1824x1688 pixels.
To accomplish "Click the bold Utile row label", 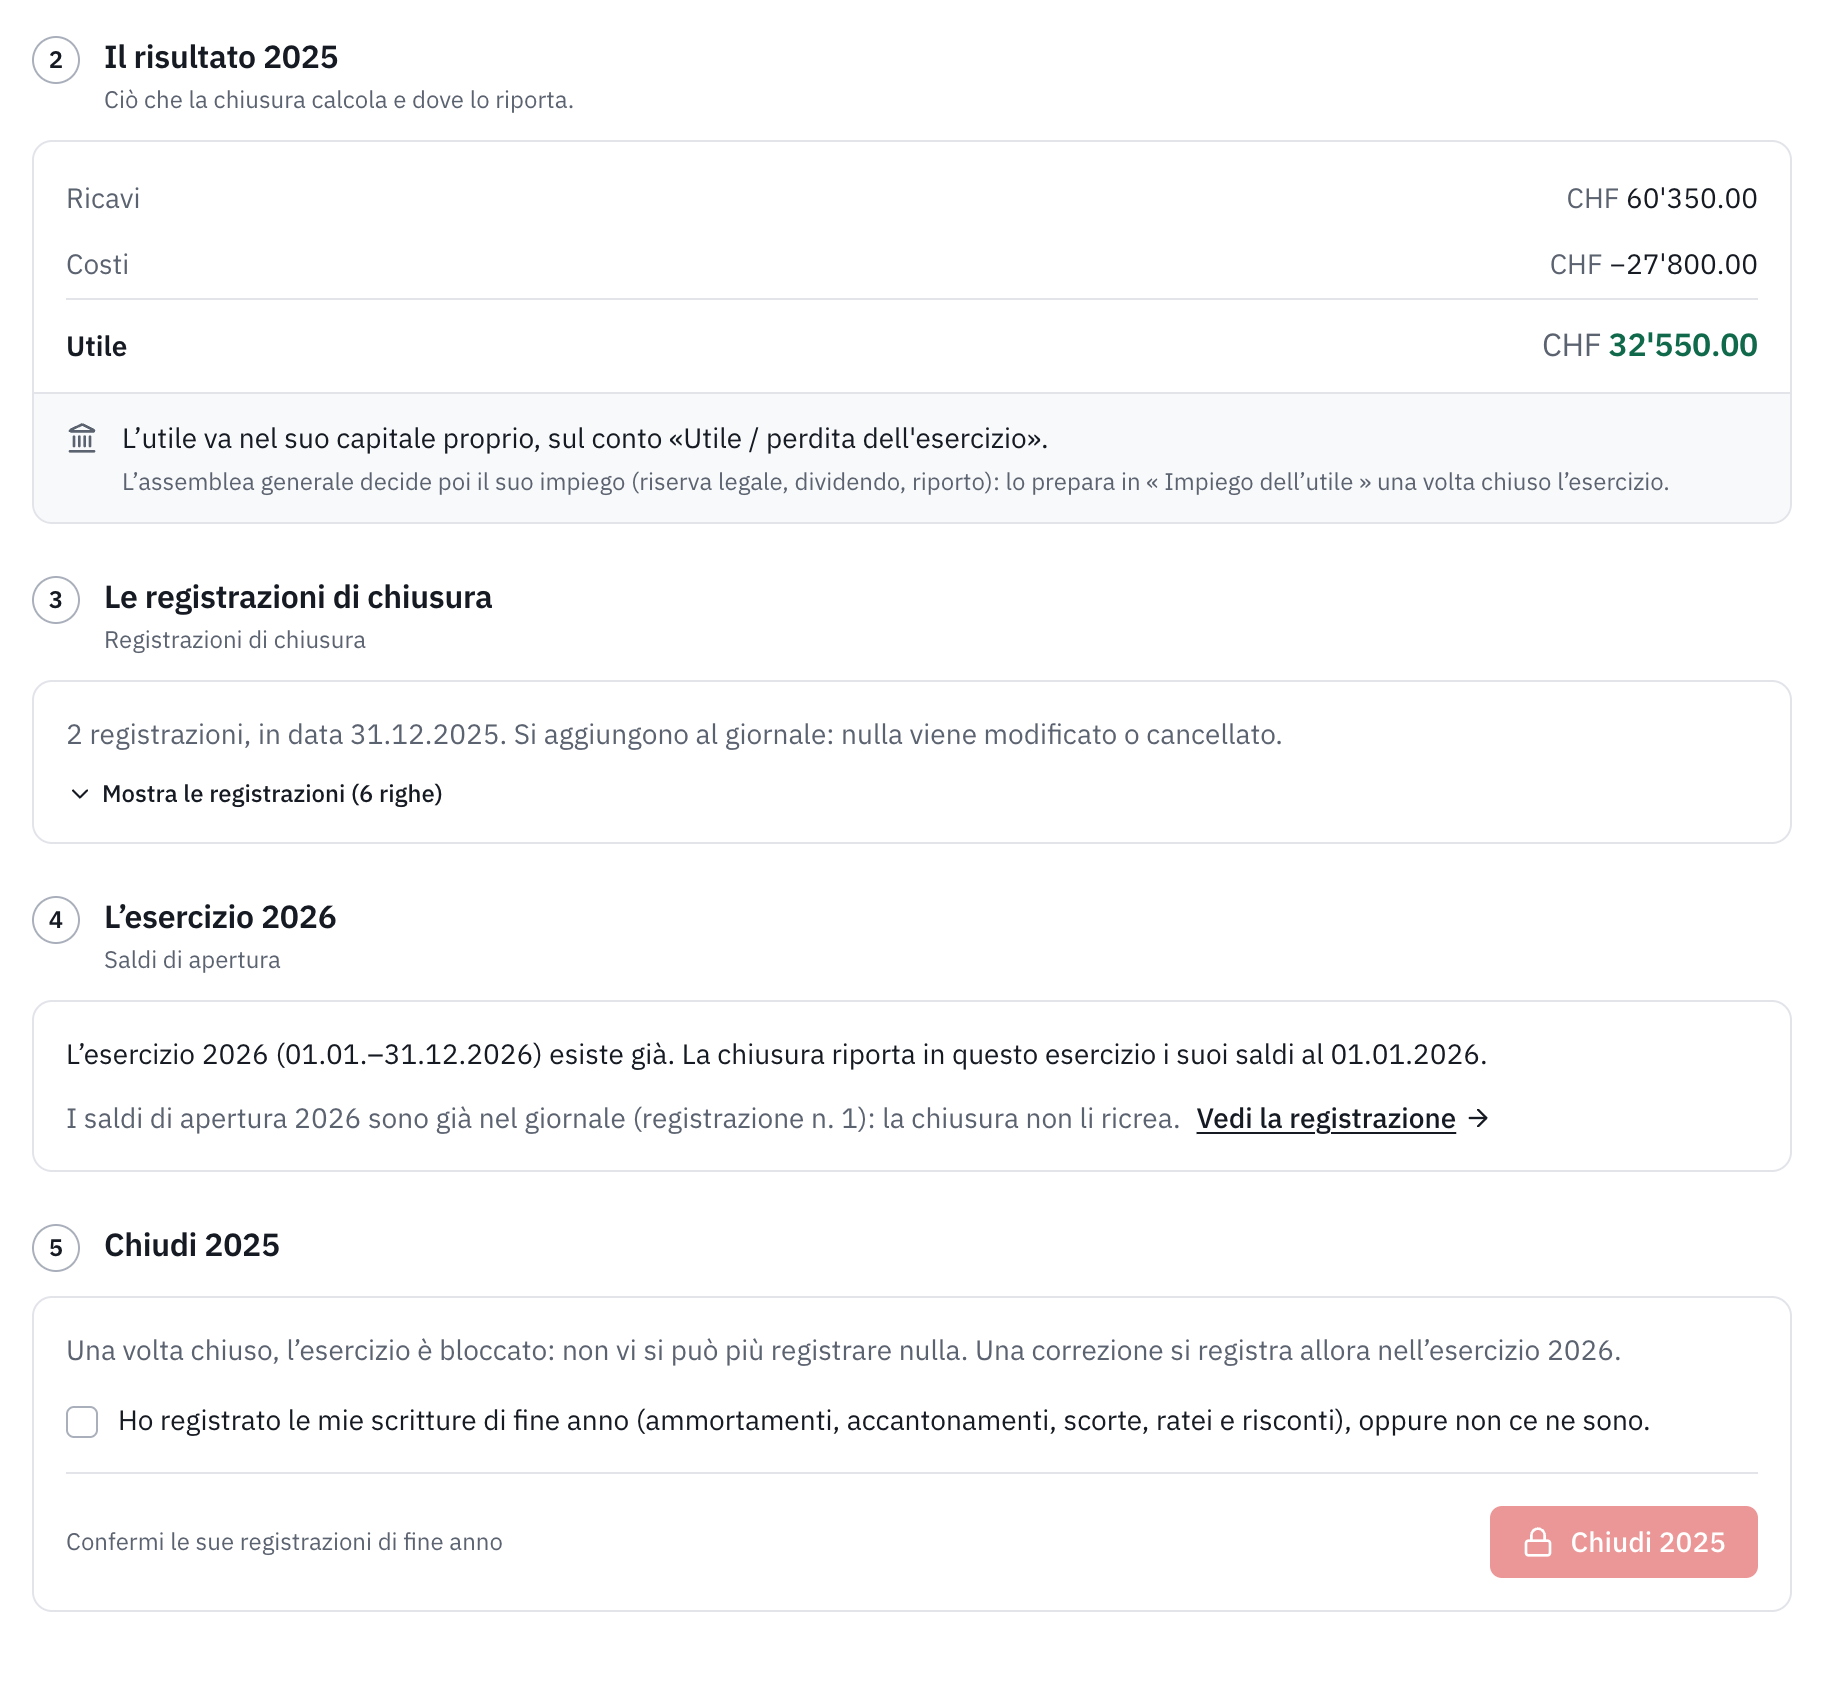I will pos(96,347).
